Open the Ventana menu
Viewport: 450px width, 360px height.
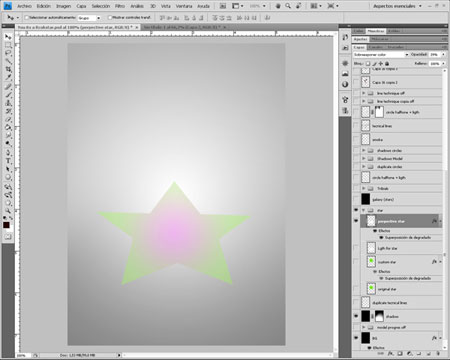[184, 6]
